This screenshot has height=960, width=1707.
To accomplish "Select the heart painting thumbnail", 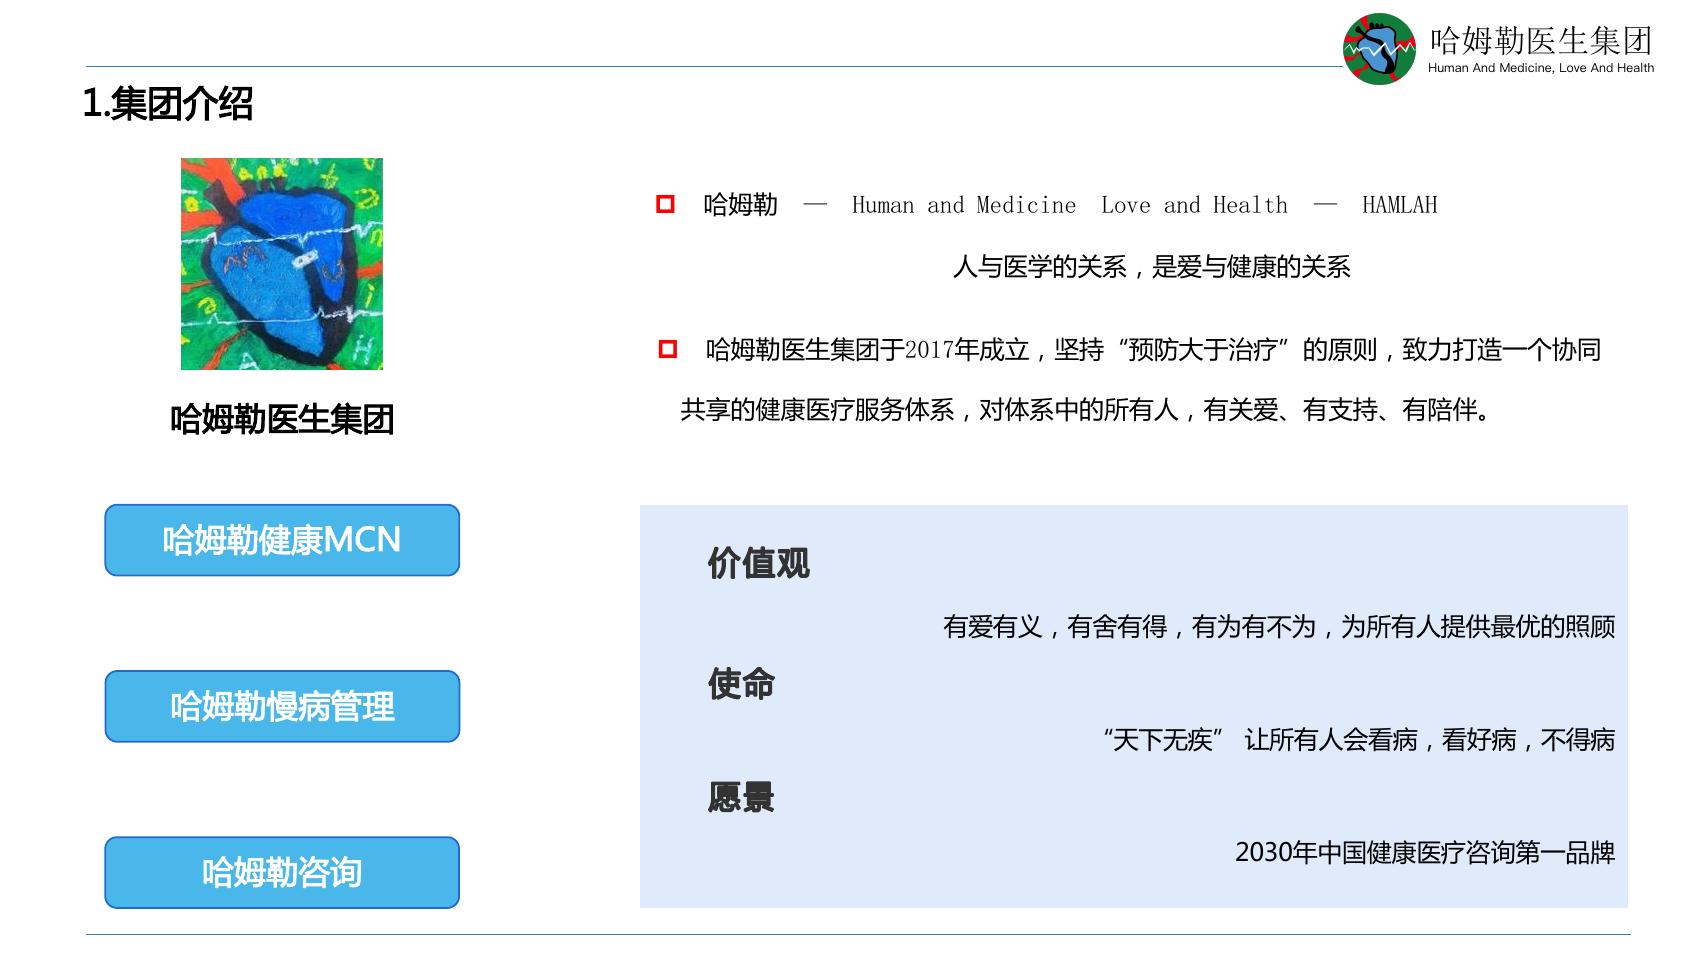I will tap(282, 264).
